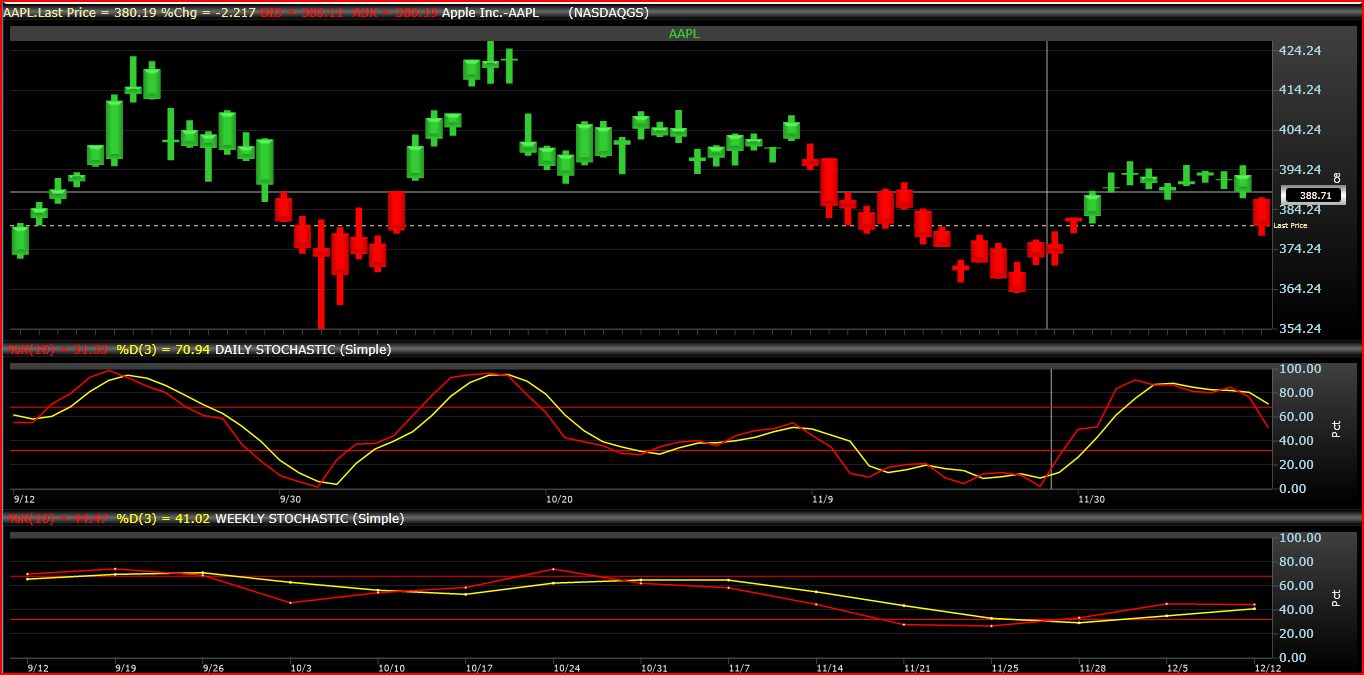Click the 'Last Price' axis label
The image size is (1364, 675).
[x=1290, y=226]
